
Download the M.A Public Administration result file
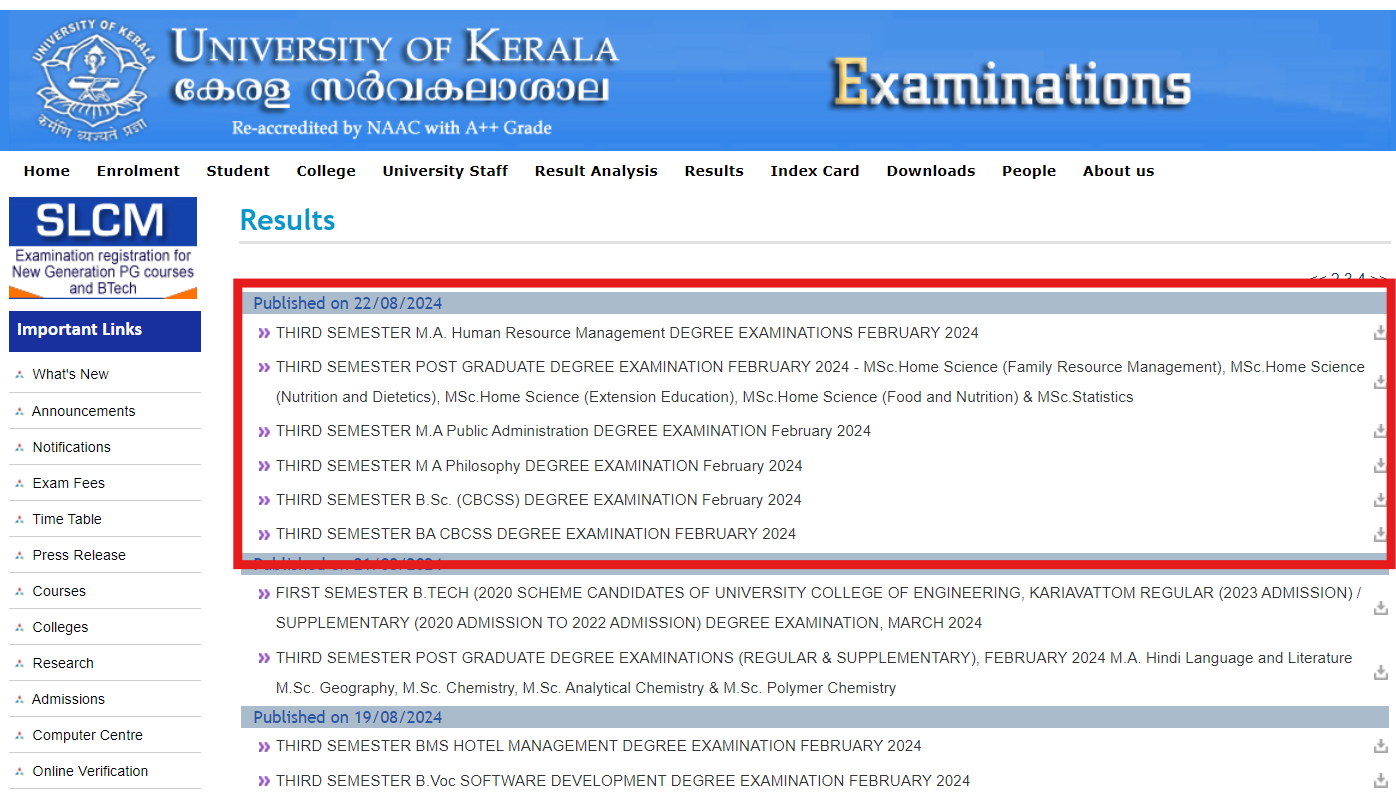pyautogui.click(x=1380, y=431)
